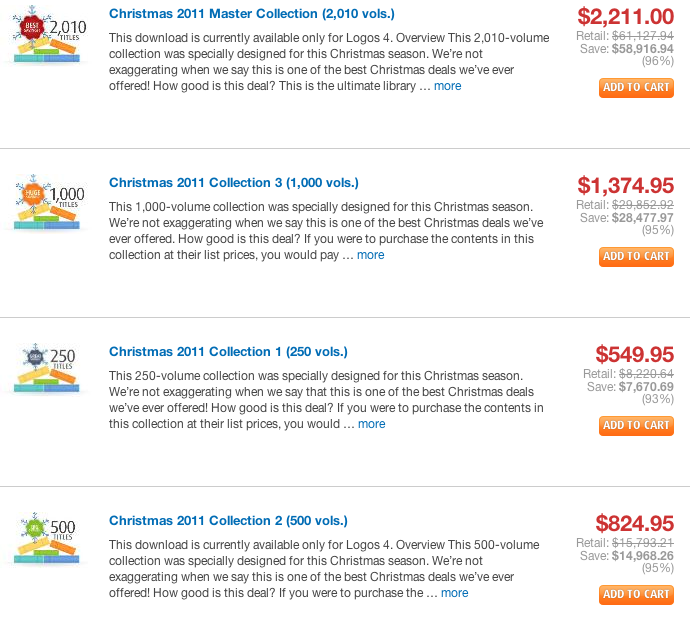Open Christmas 2011 Collection 3 title link
690x621 pixels.
coord(233,183)
